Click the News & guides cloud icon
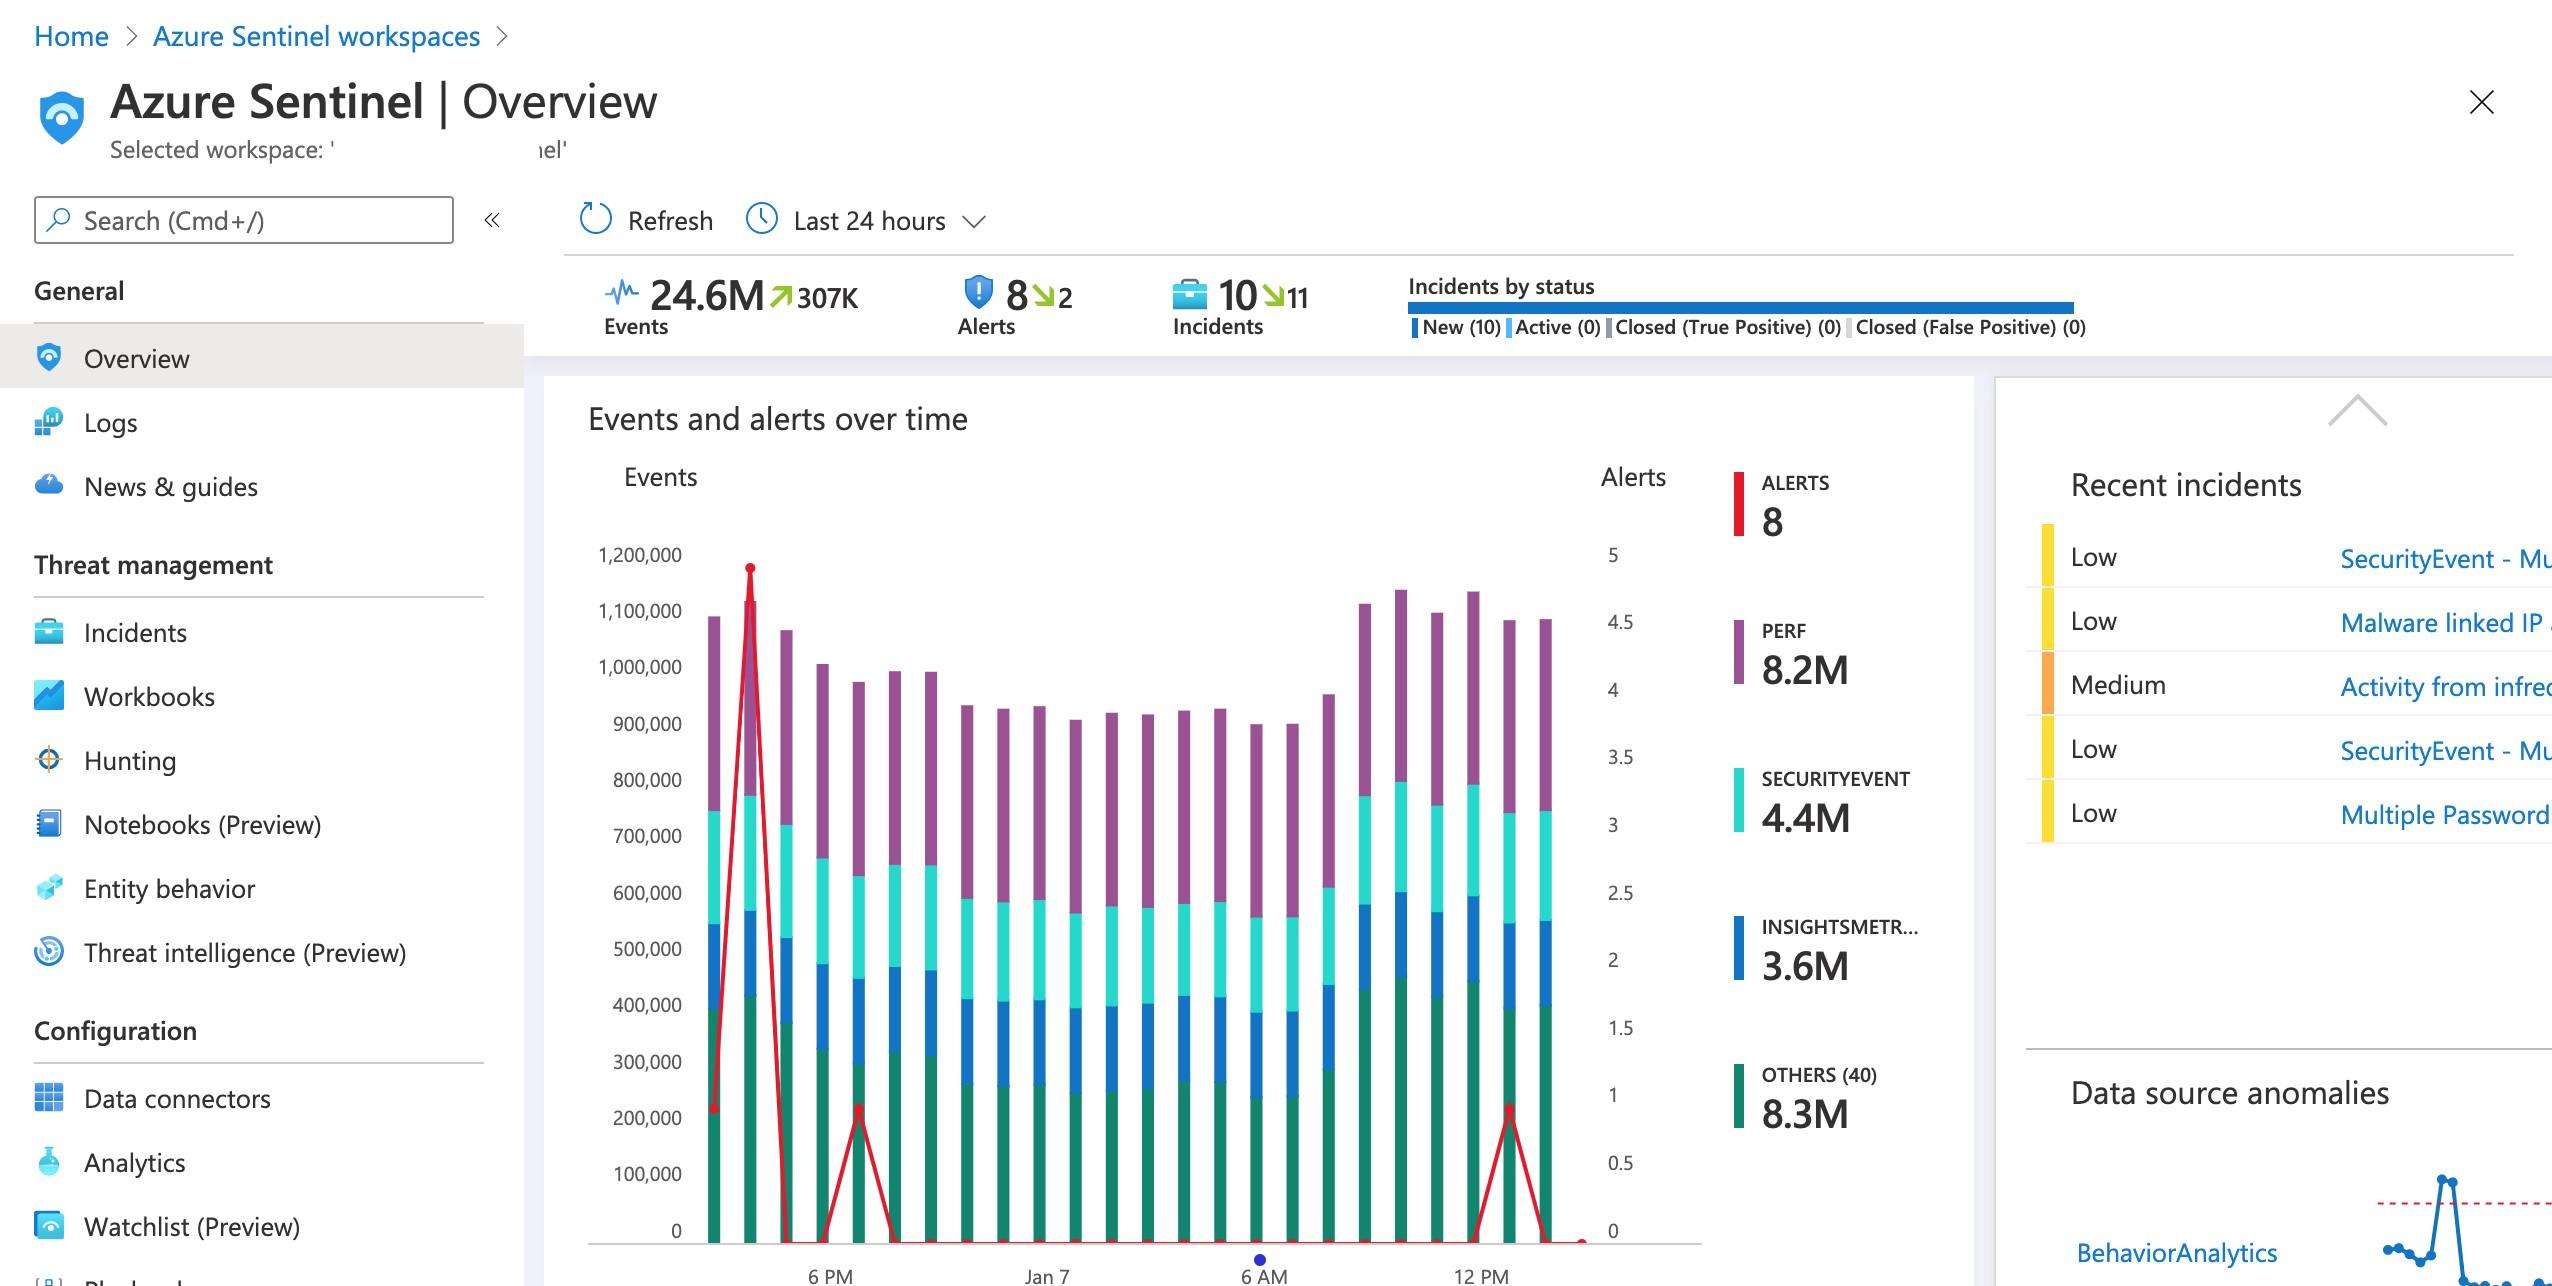The image size is (2552, 1286). (x=48, y=486)
